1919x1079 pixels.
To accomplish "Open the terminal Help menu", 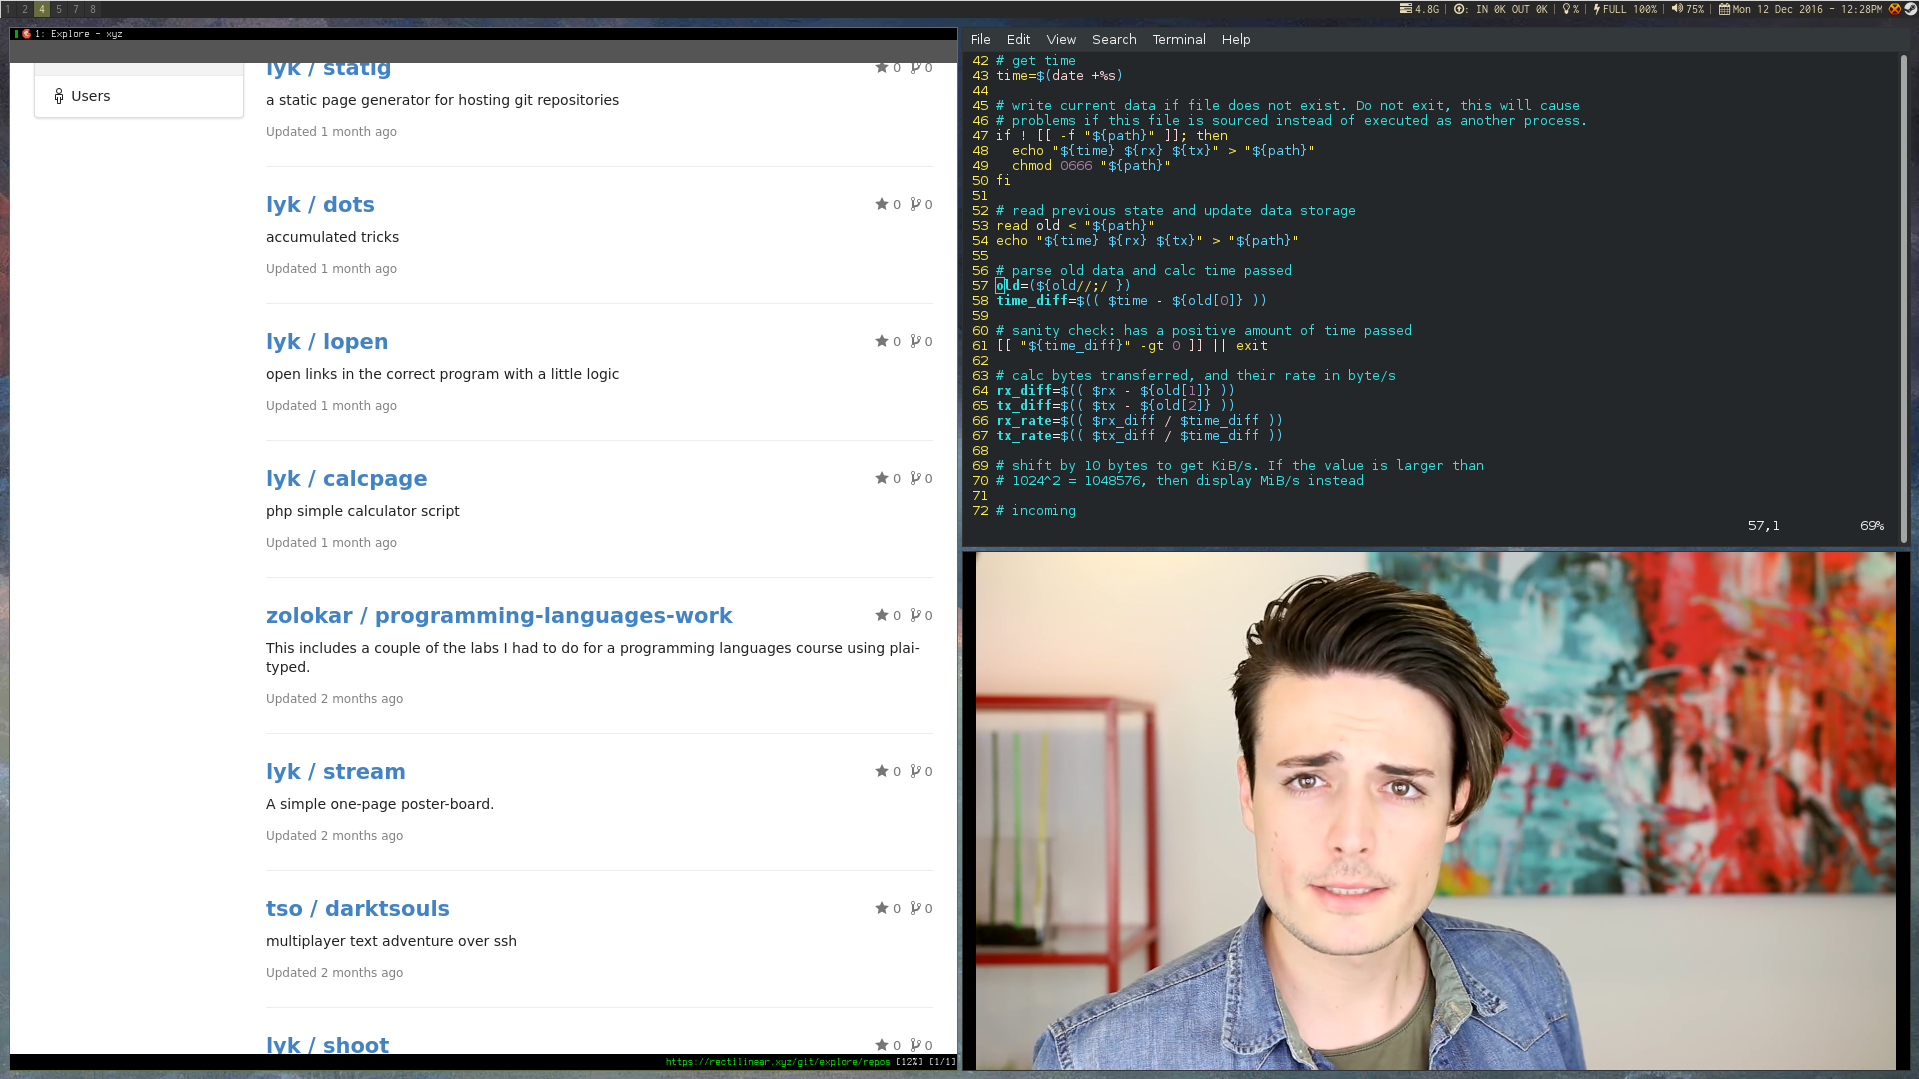I will point(1236,39).
